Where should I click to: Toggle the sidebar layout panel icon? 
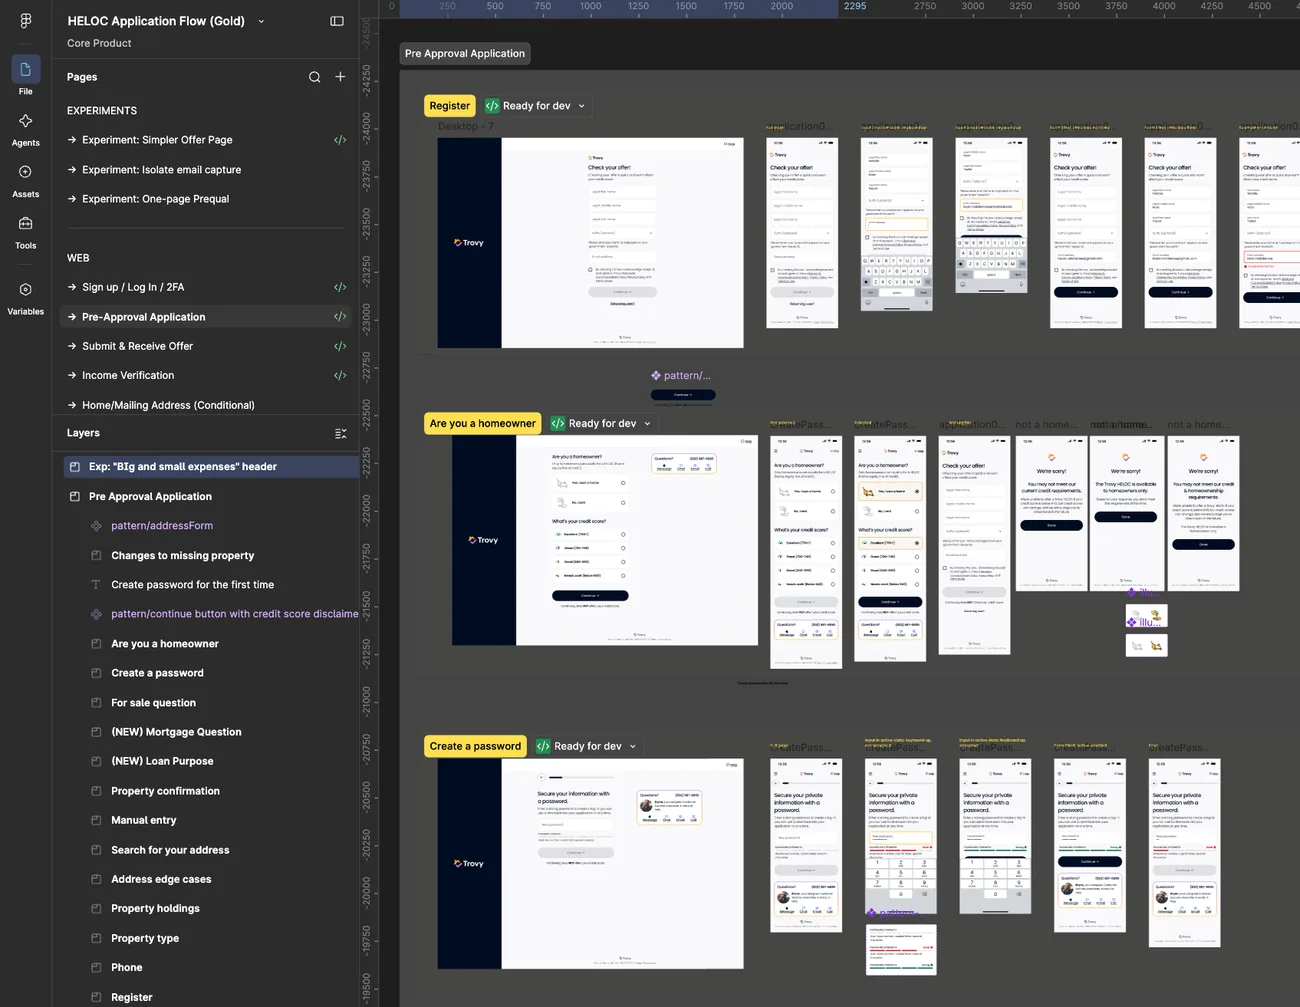[337, 21]
